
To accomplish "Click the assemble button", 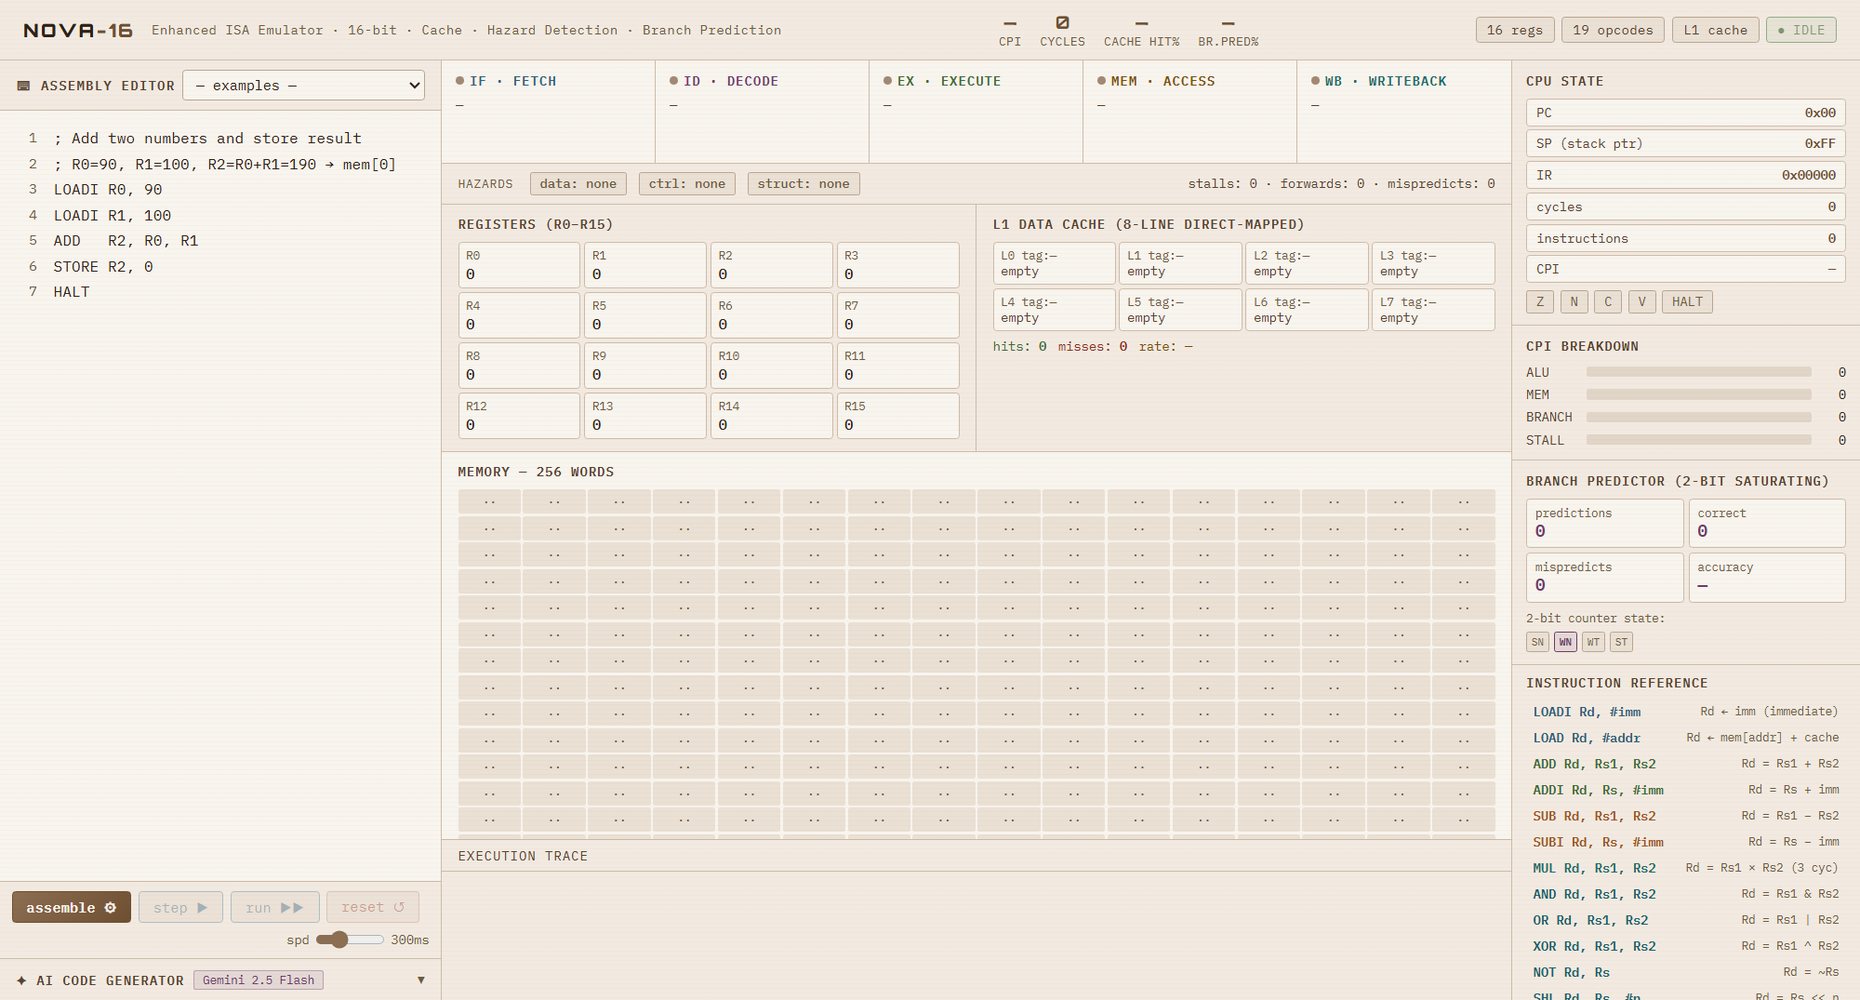I will click(x=71, y=907).
